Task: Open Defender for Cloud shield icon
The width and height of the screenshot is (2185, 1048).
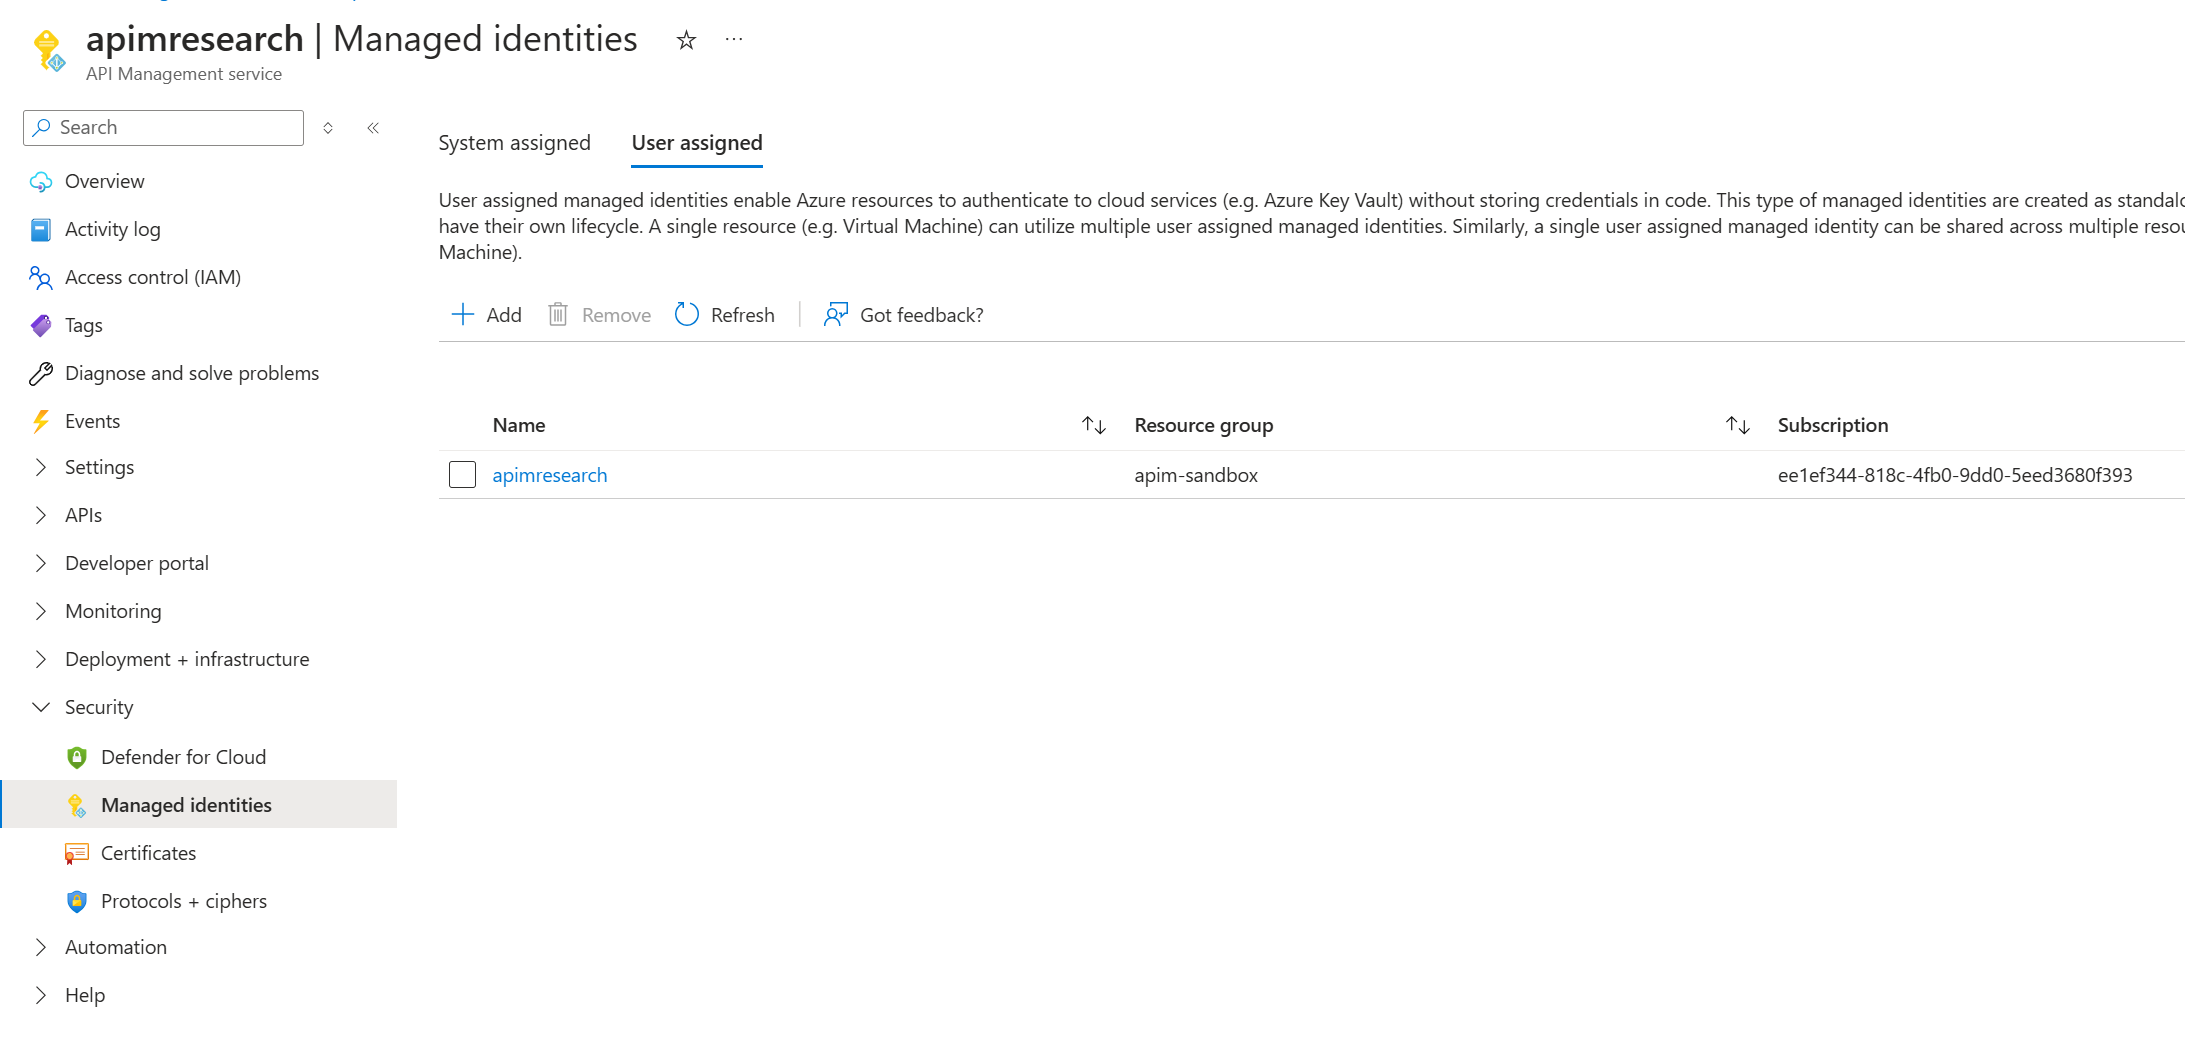Action: tap(77, 757)
